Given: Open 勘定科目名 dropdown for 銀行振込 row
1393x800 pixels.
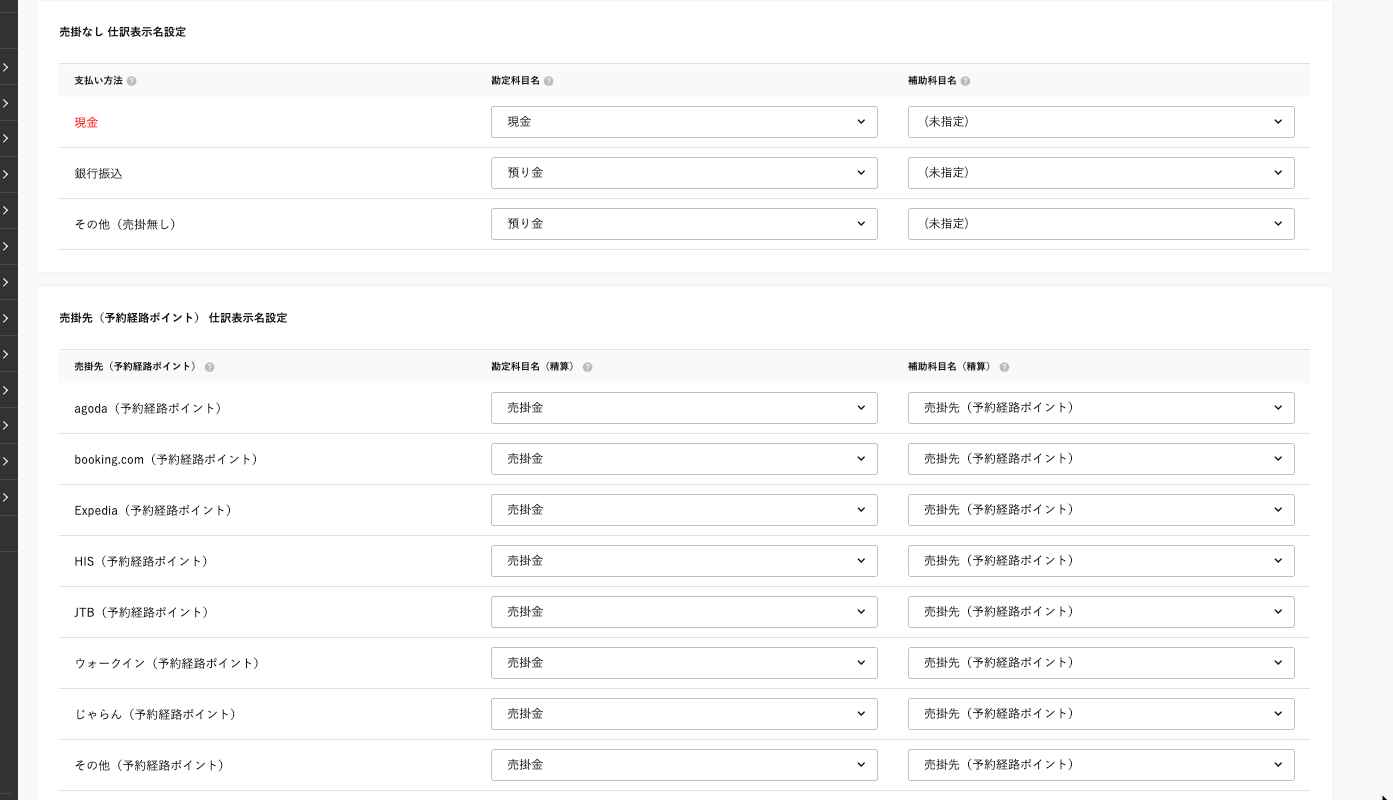Looking at the screenshot, I should click(x=684, y=173).
